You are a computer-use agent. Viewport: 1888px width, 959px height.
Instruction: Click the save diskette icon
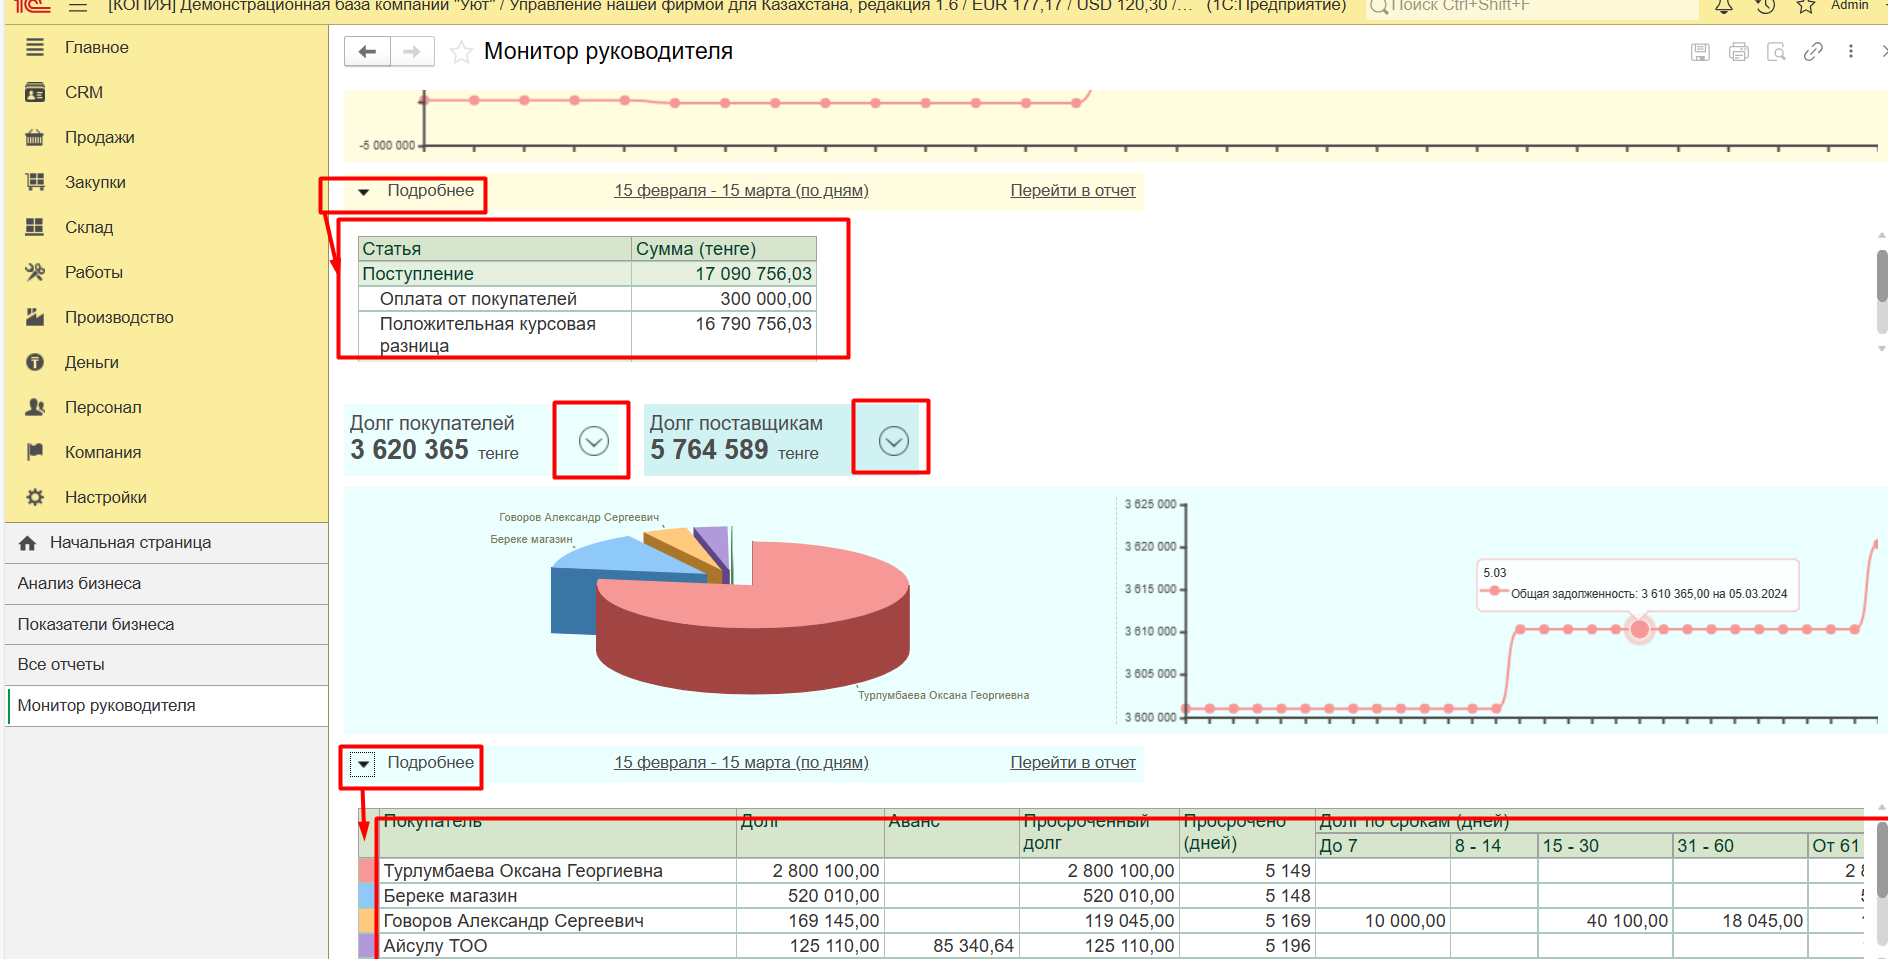(x=1700, y=52)
